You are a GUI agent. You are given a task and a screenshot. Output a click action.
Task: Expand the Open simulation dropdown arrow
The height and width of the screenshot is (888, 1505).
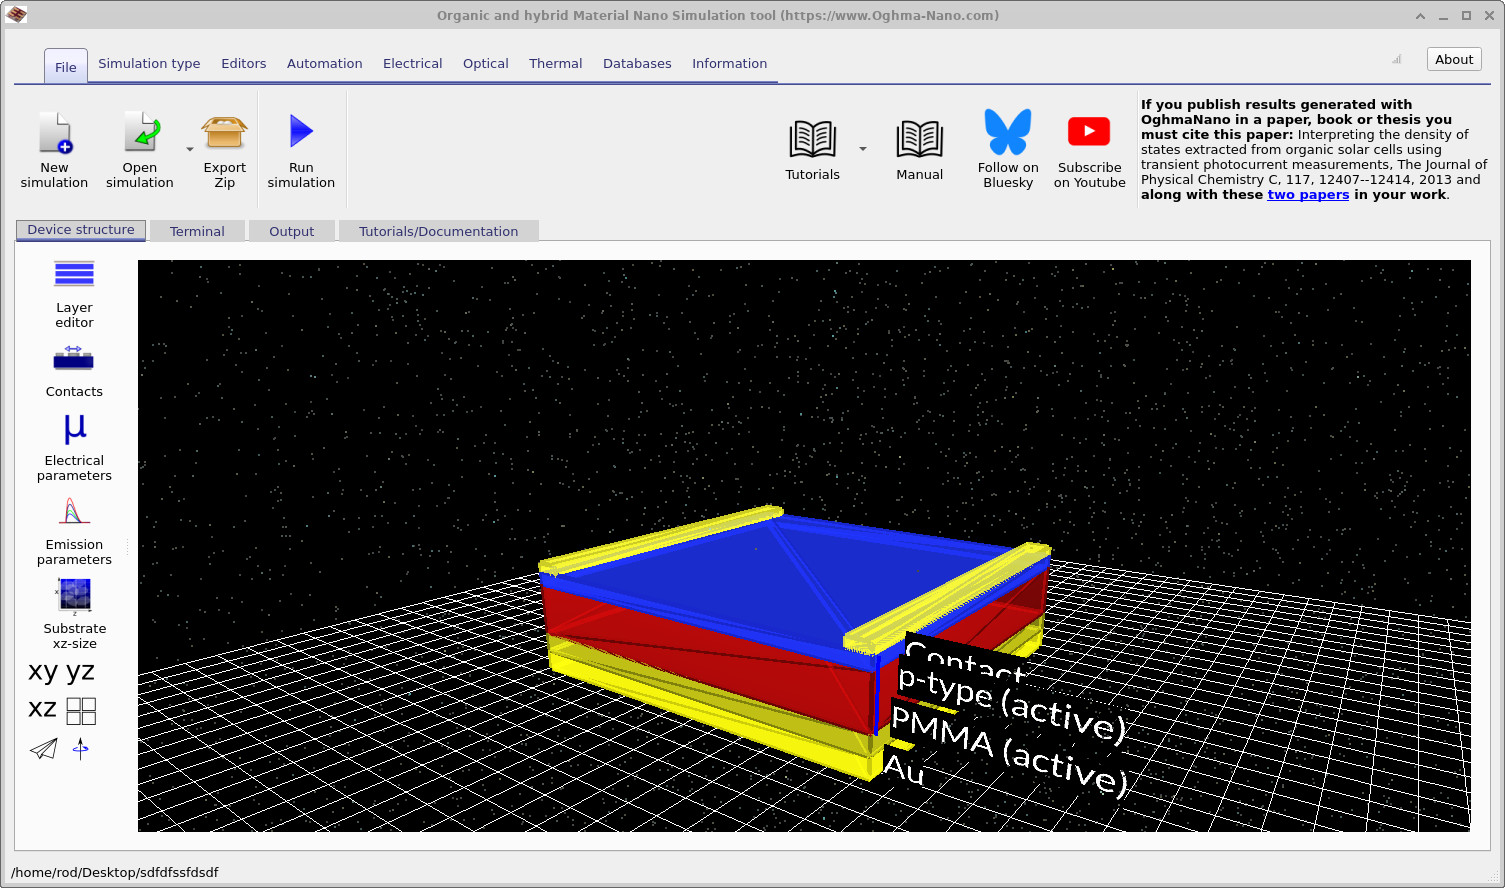pyautogui.click(x=190, y=150)
